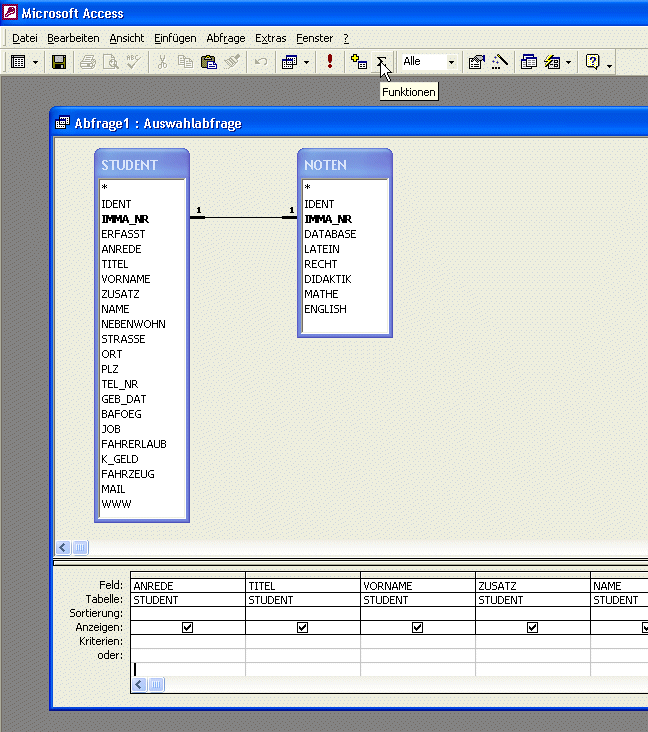This screenshot has height=732, width=648.
Task: Open the ? help menu
Action: (346, 38)
